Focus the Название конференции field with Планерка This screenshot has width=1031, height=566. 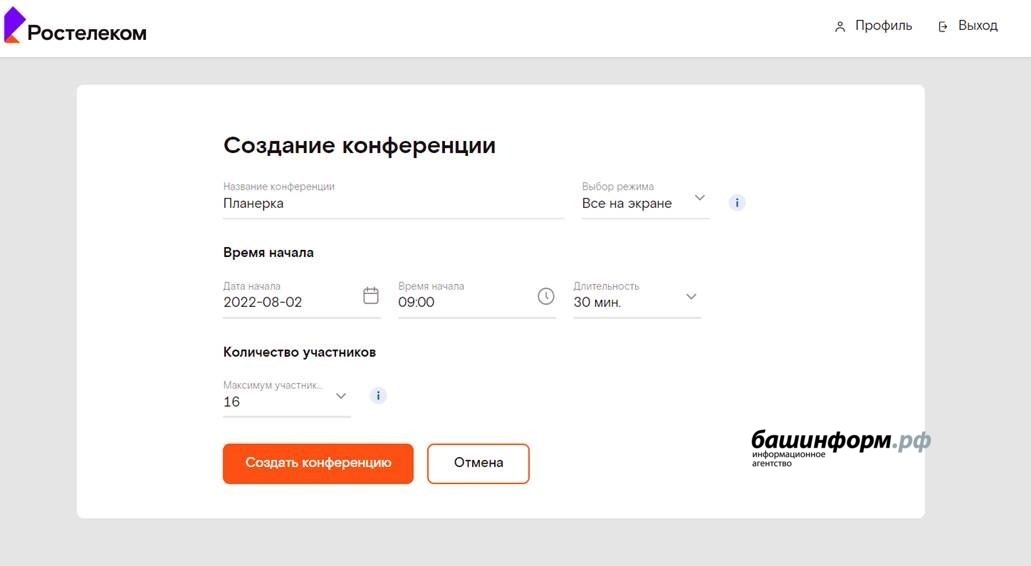(393, 199)
